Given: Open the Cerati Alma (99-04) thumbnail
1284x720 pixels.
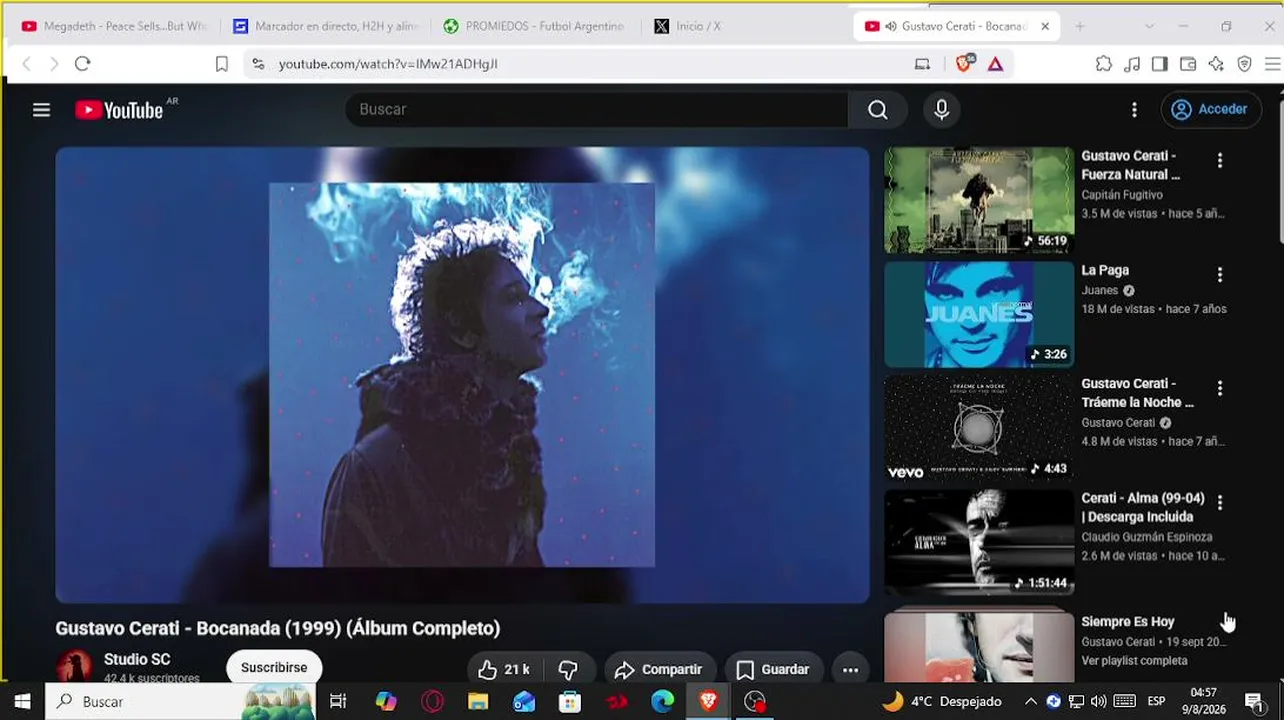Looking at the screenshot, I should (979, 542).
